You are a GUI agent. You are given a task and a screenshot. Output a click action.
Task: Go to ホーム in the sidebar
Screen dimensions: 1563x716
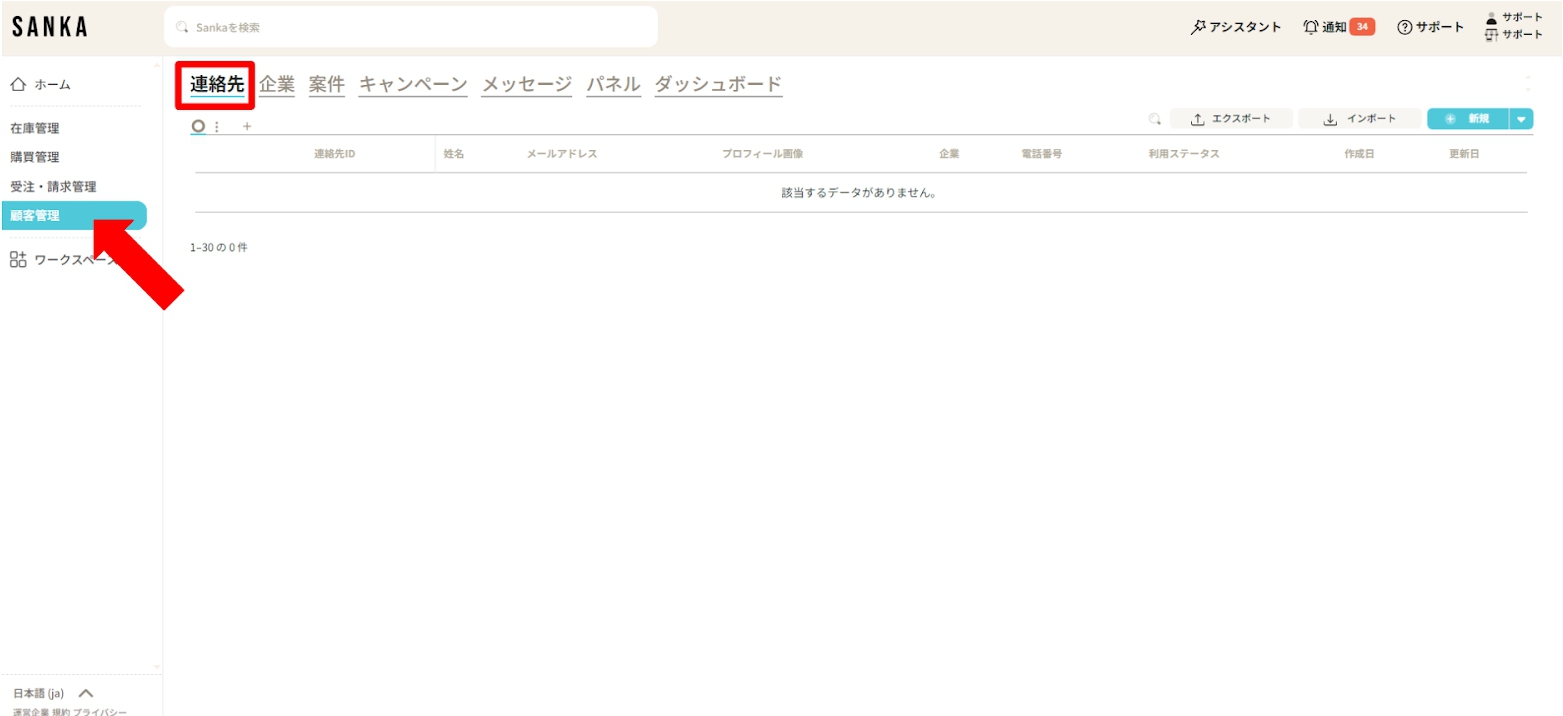click(41, 85)
